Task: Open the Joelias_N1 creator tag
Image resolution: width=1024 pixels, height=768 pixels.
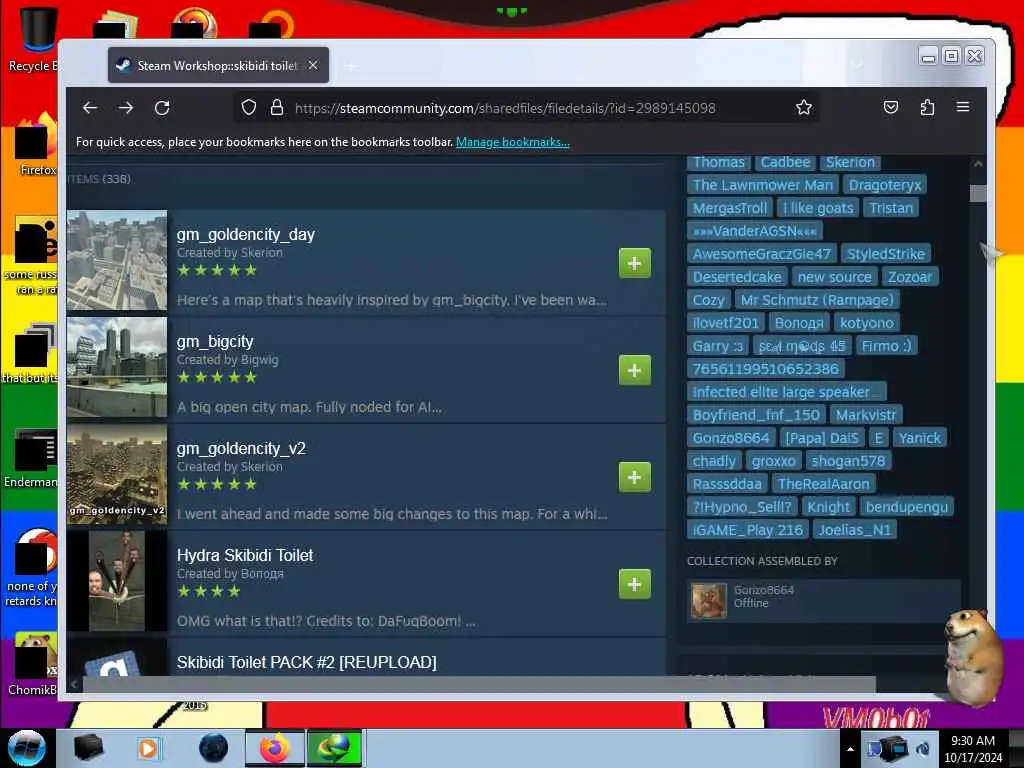Action: pos(855,530)
